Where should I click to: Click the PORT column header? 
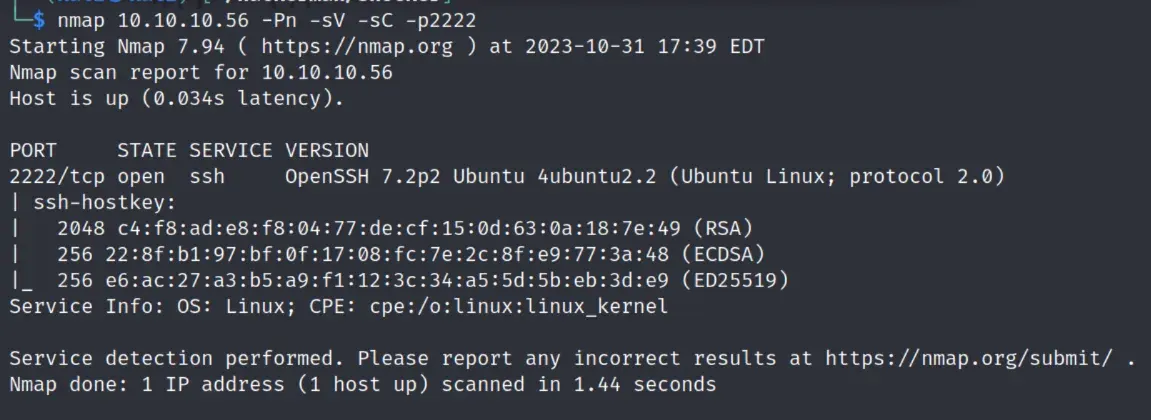pyautogui.click(x=33, y=150)
